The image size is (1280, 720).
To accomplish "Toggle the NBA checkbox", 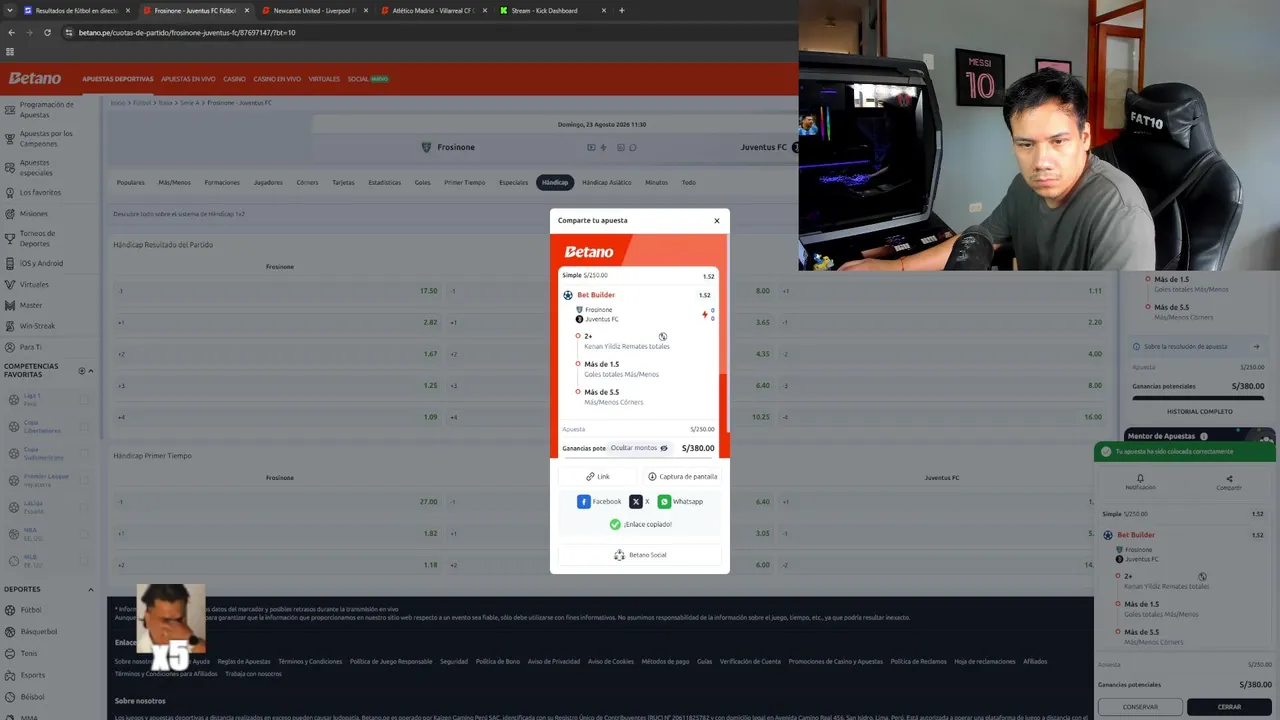I will 84,533.
